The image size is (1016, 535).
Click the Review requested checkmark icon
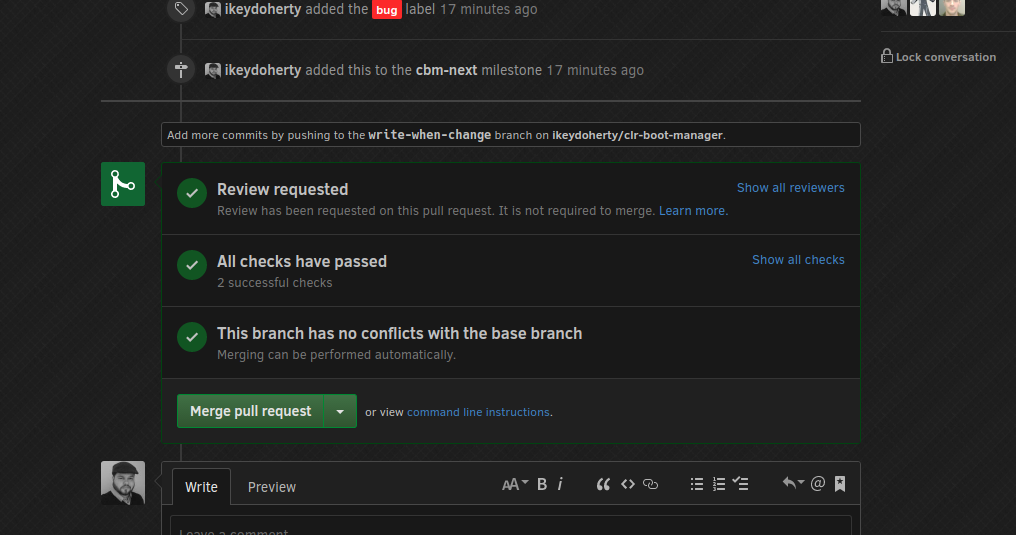coord(192,193)
